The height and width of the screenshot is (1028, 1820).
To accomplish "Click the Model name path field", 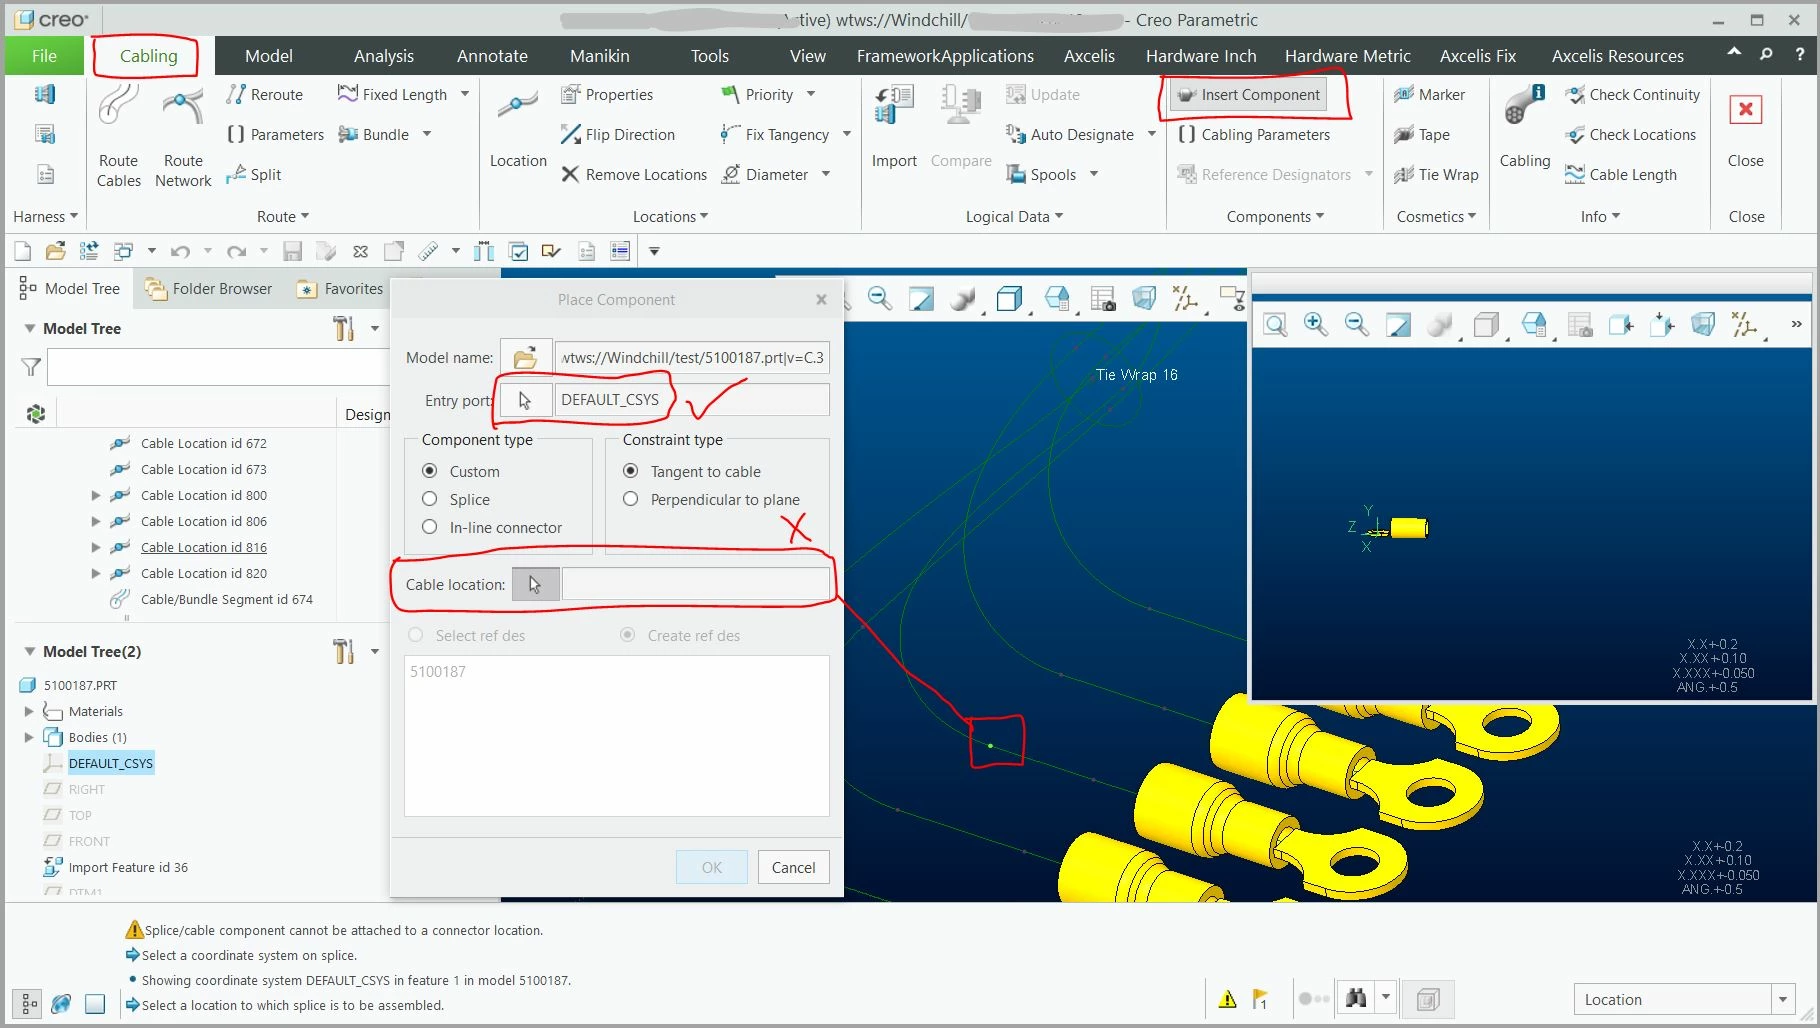I will (692, 357).
